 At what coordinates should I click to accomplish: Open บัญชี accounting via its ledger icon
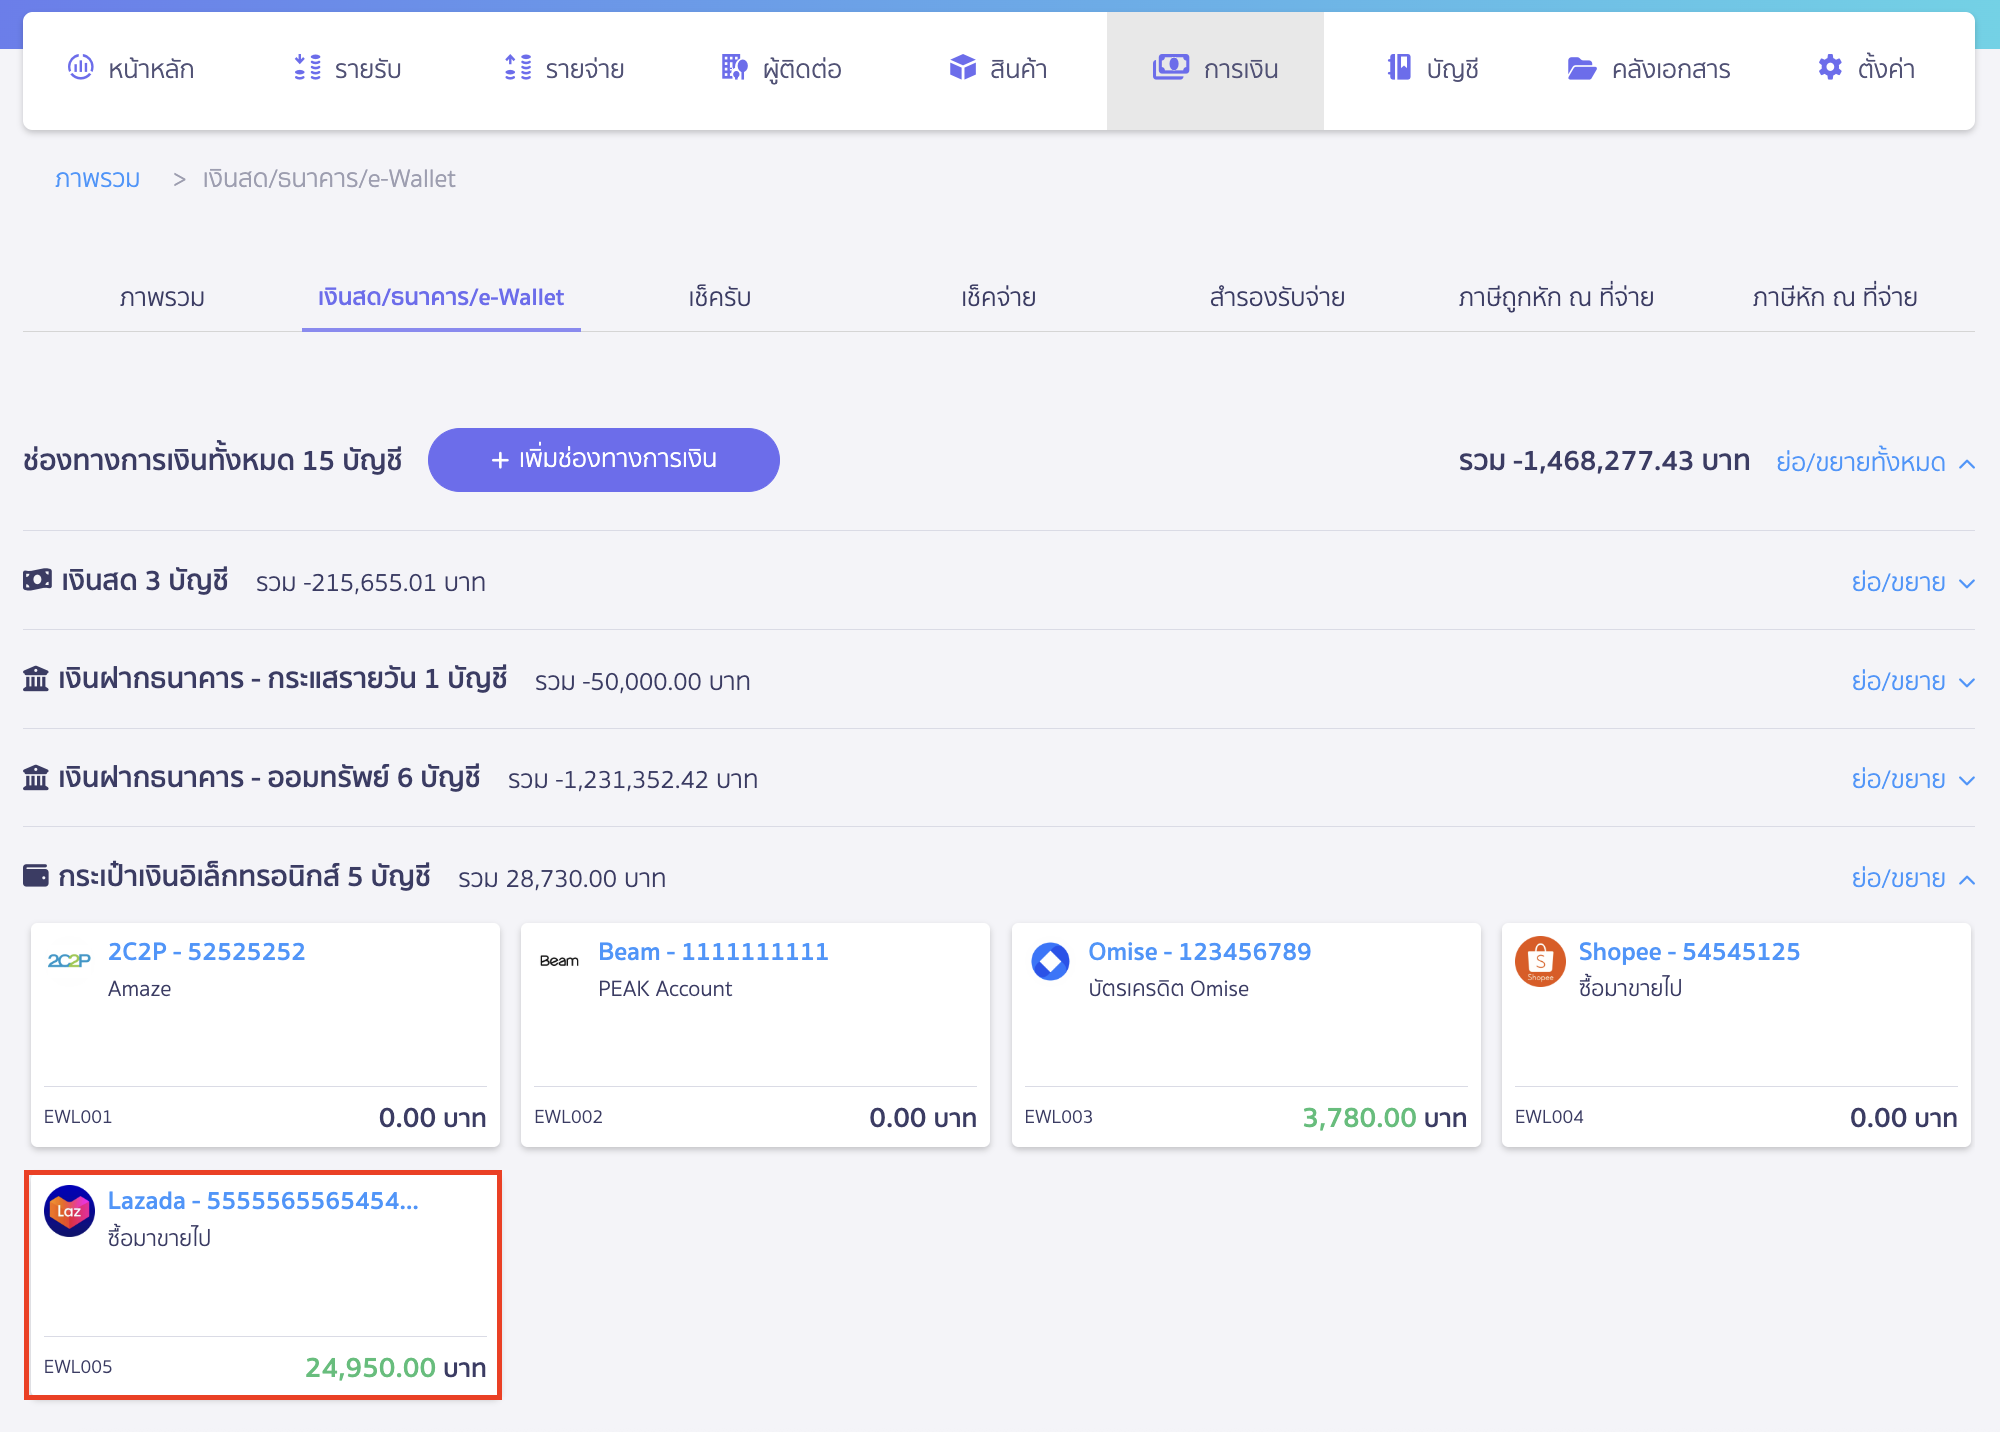coord(1398,68)
